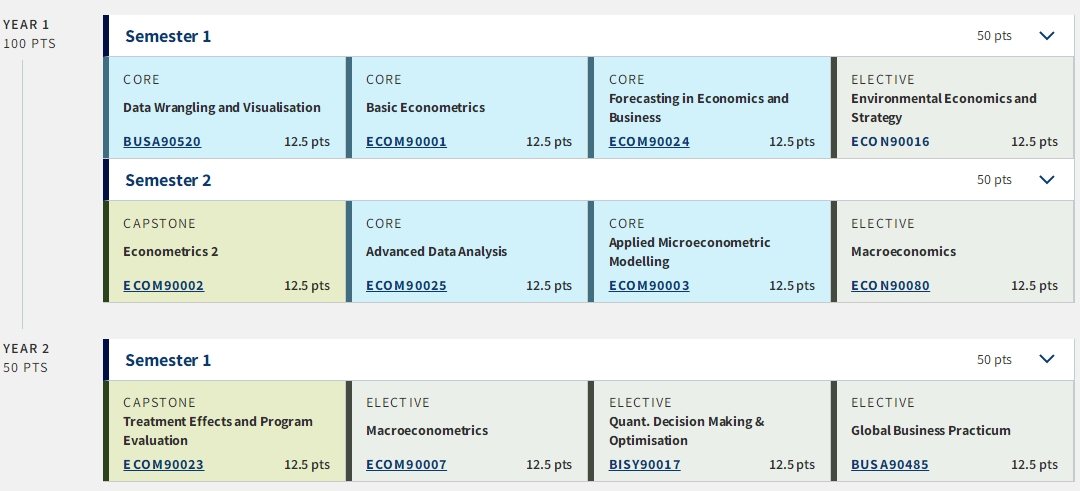The height and width of the screenshot is (491, 1080).
Task: Open the ECON90016 elective code
Action: click(890, 142)
